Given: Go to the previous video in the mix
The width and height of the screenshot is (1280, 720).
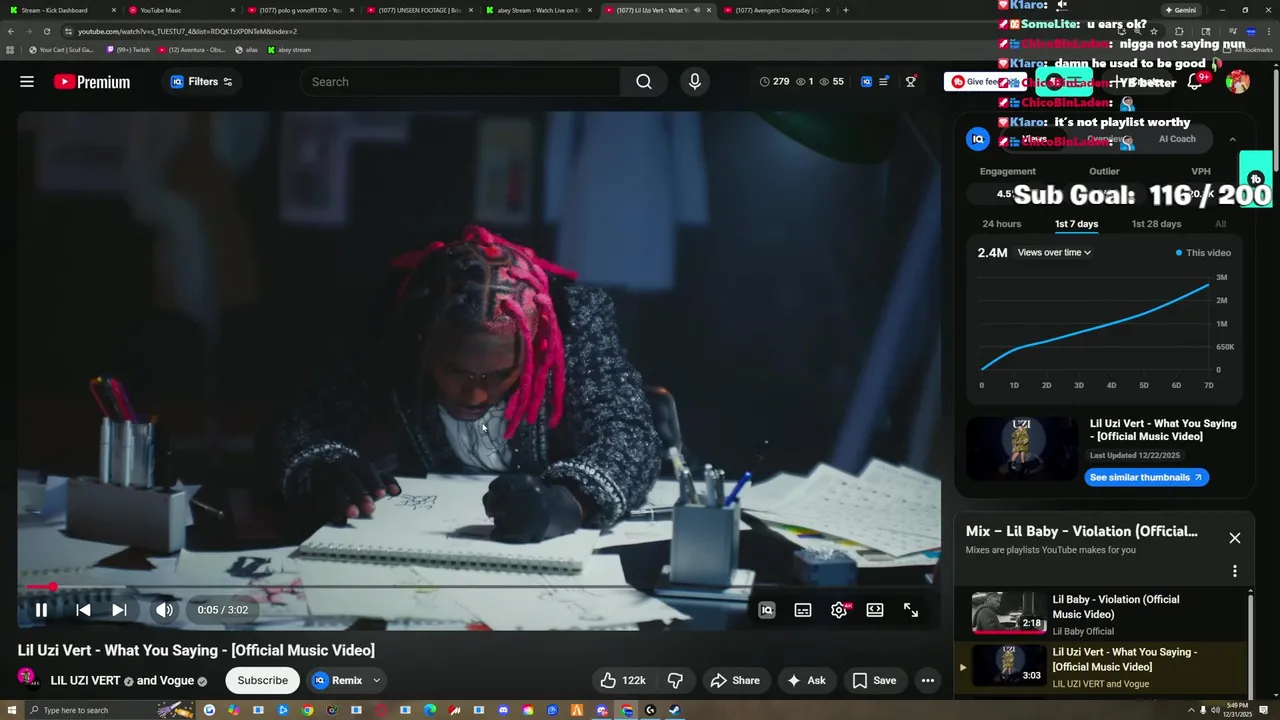Looking at the screenshot, I should click(83, 610).
